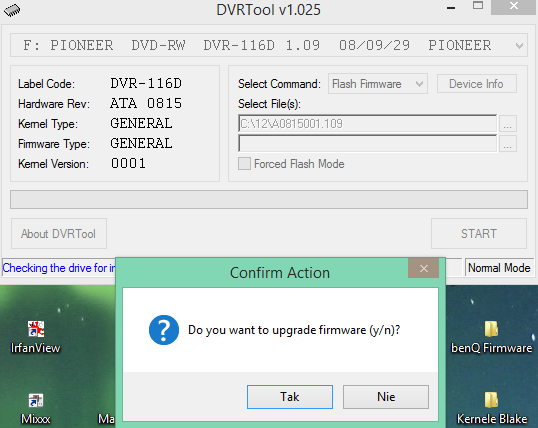Screen dimensions: 538x428
Task: Maximize the DVRTool window
Action: pos(478,6)
